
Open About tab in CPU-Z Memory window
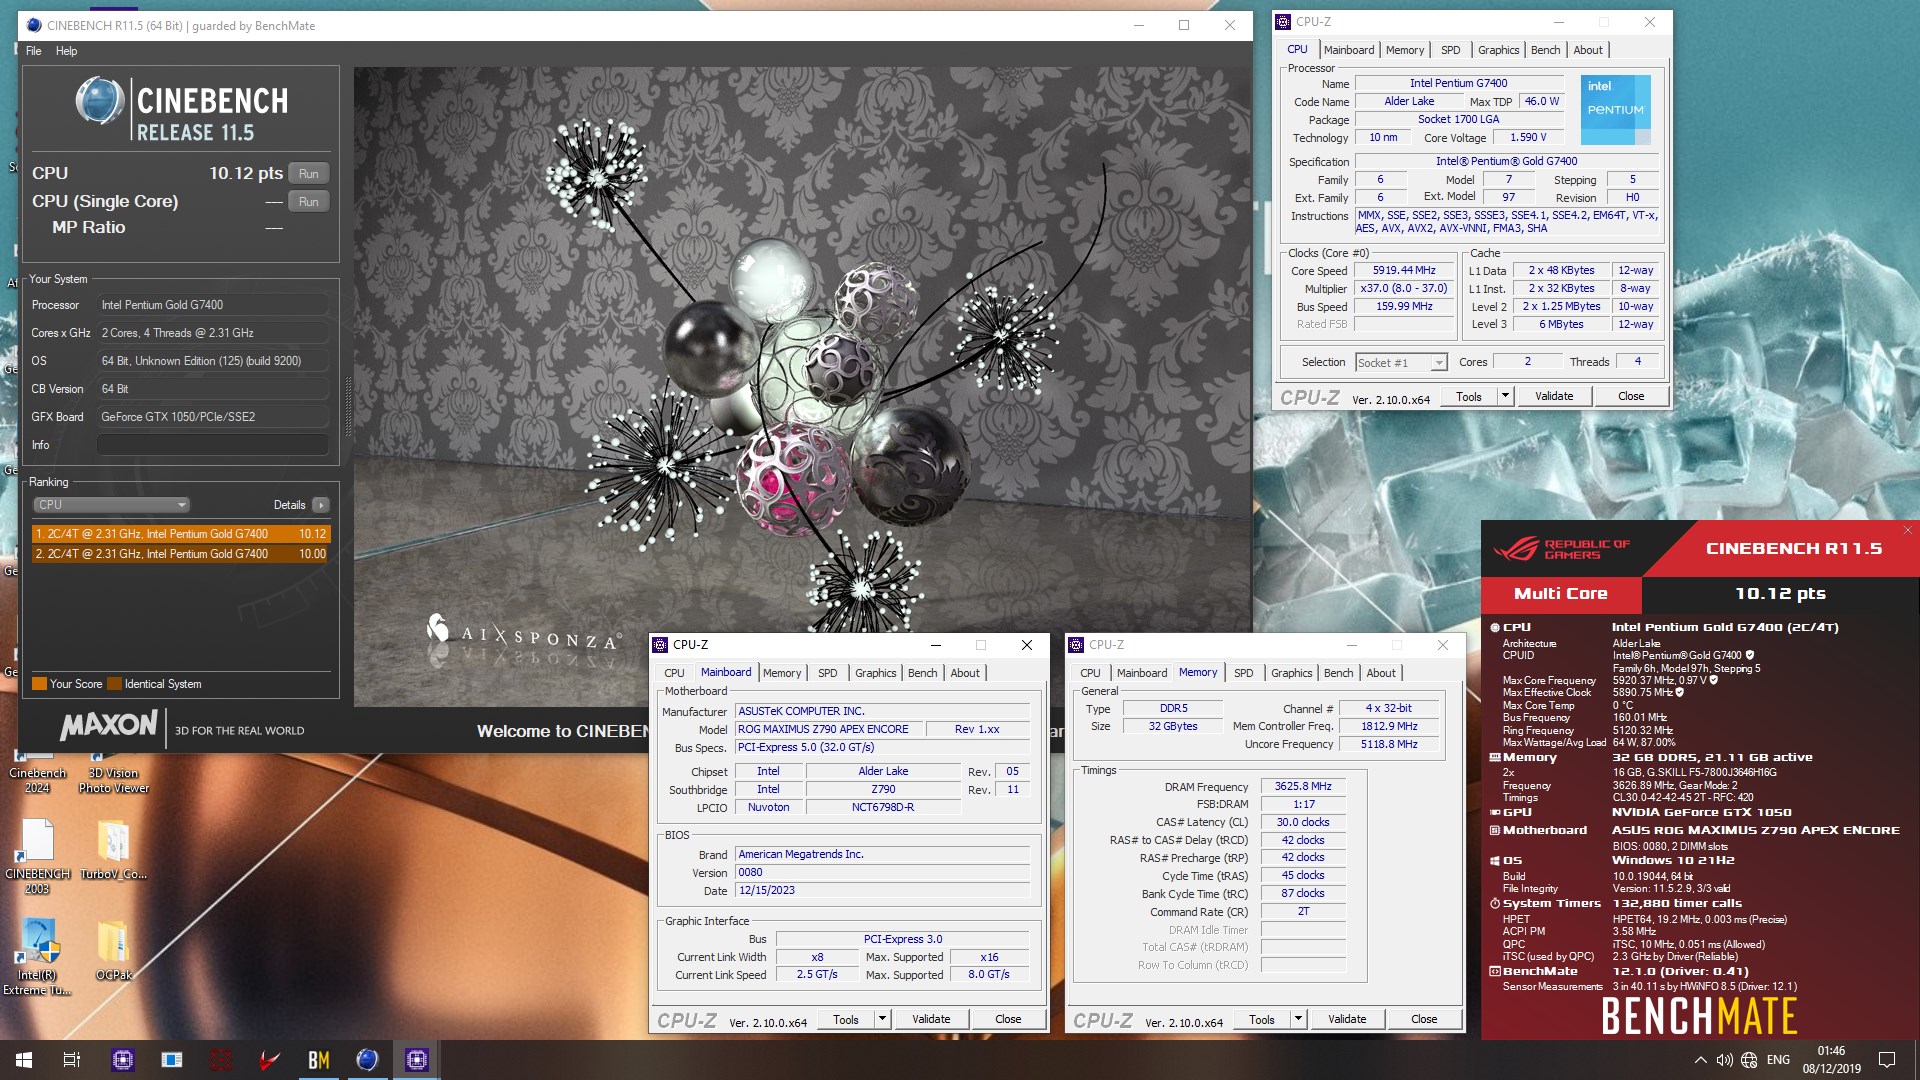tap(1381, 673)
